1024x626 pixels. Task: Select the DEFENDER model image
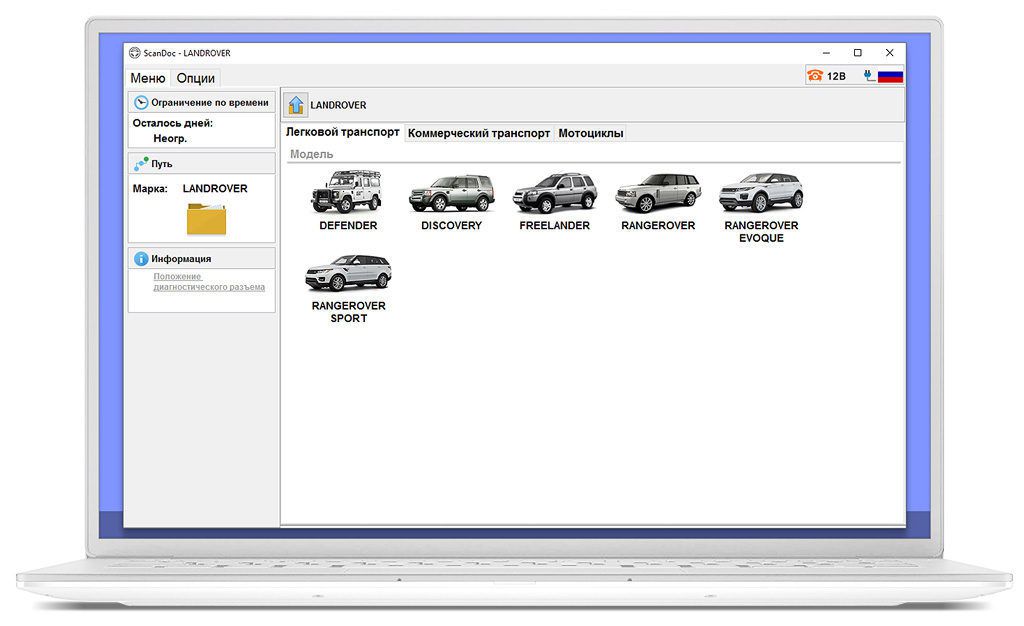click(347, 192)
